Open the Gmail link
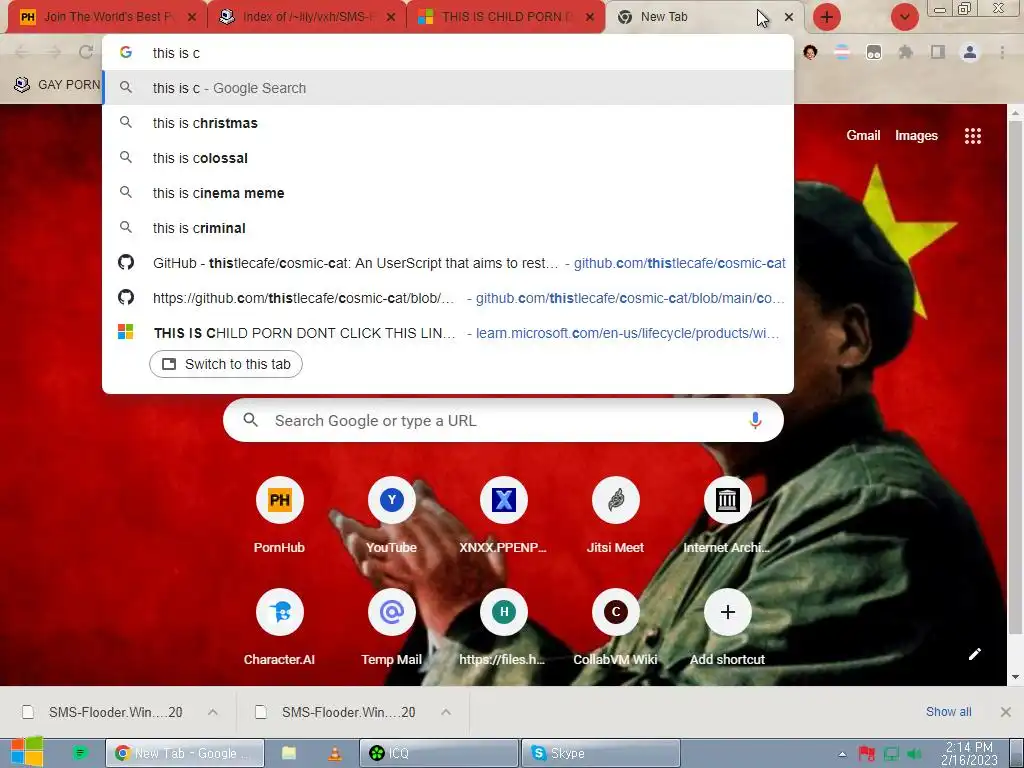This screenshot has width=1024, height=768. tap(863, 135)
